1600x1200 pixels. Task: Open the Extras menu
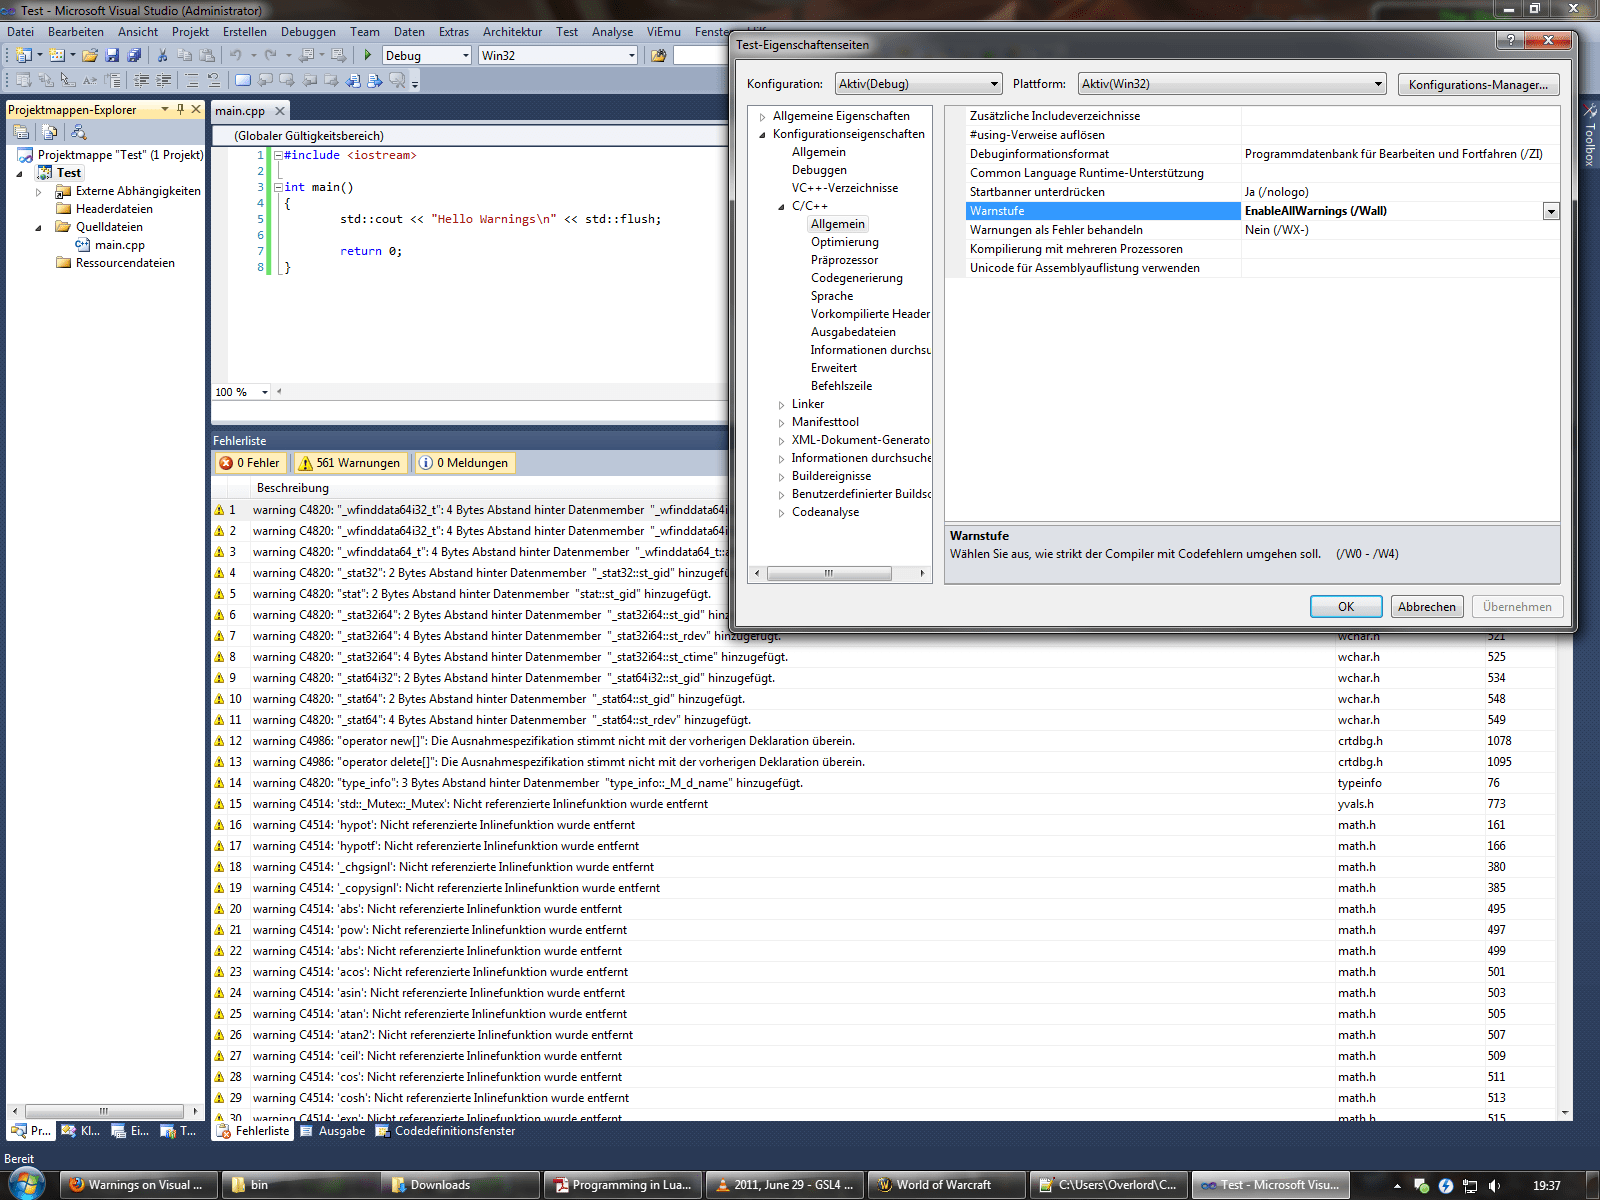click(x=454, y=32)
